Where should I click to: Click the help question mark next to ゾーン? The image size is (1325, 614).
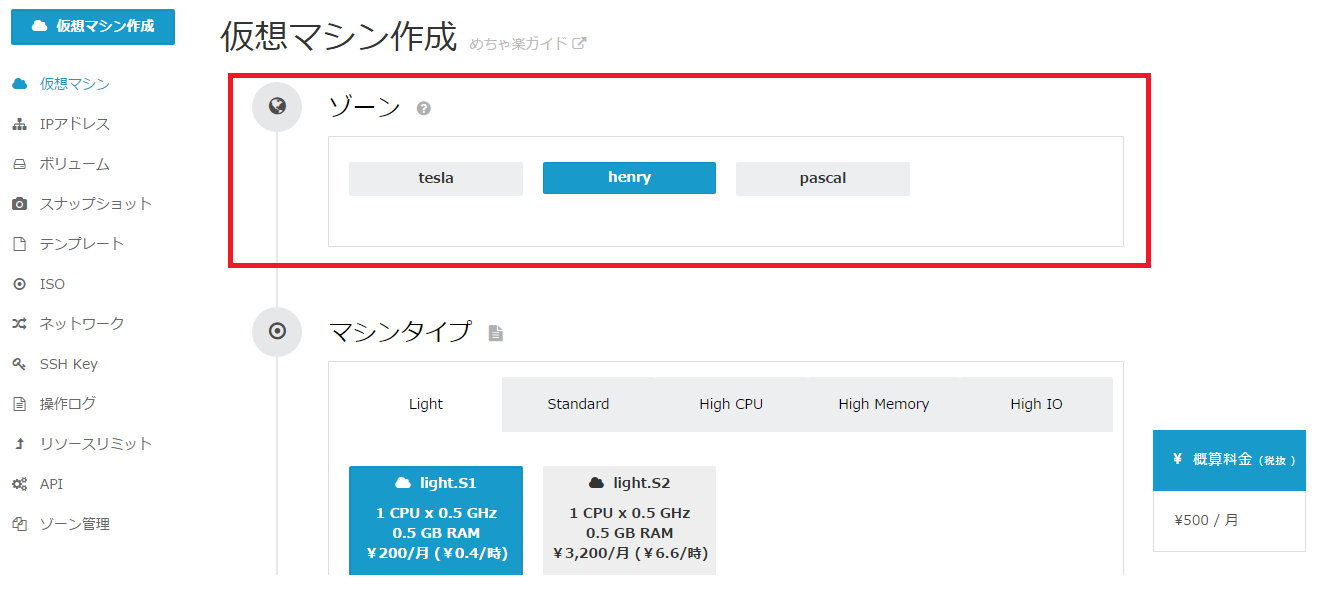tap(424, 108)
